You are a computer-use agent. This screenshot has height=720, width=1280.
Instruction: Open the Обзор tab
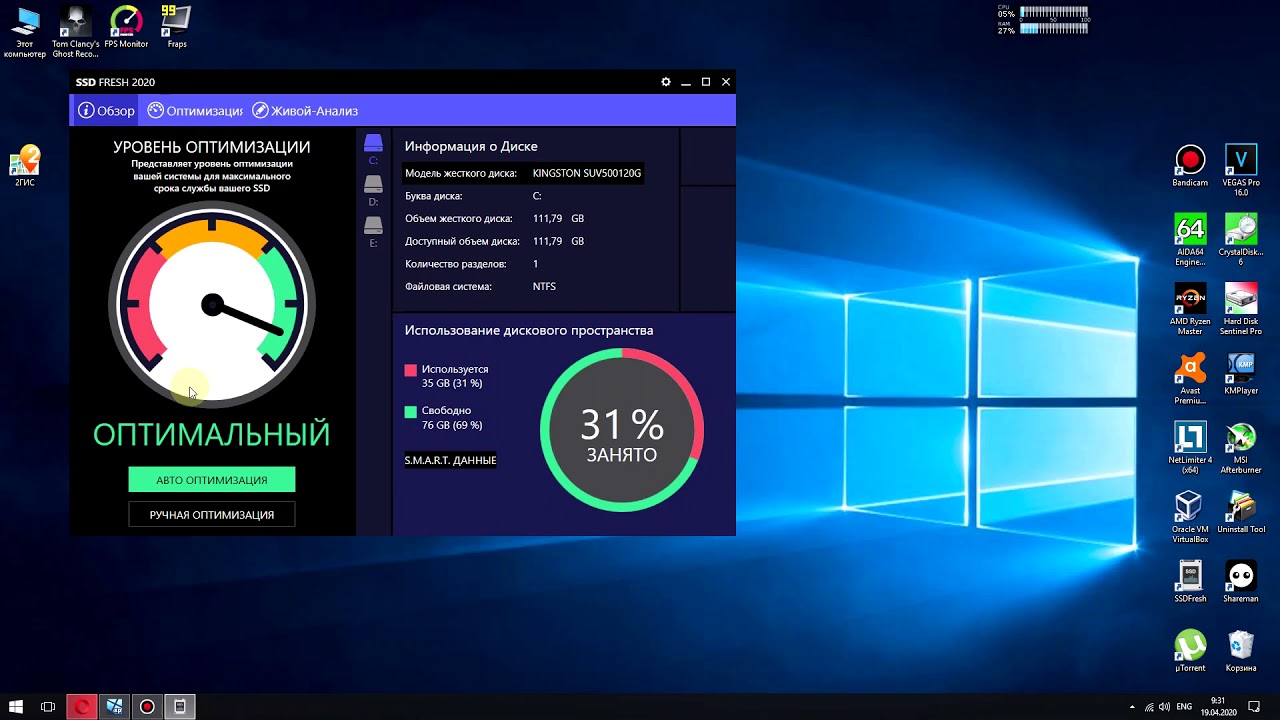pos(106,111)
